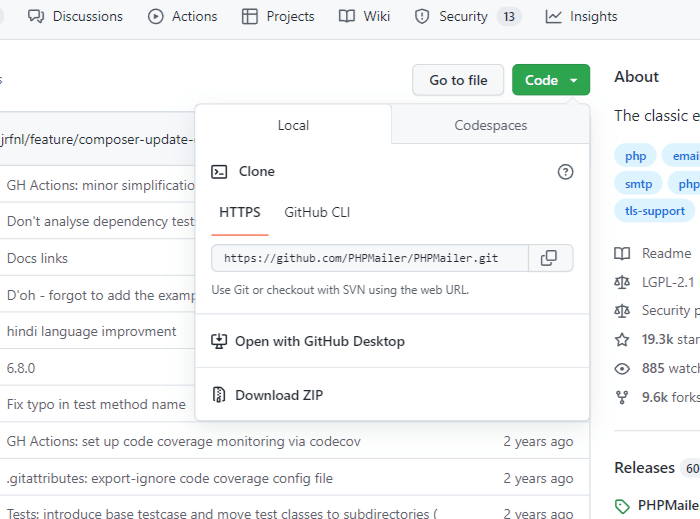Screen dimensions: 700x519
Task: Open the Projects tab
Action: click(278, 17)
